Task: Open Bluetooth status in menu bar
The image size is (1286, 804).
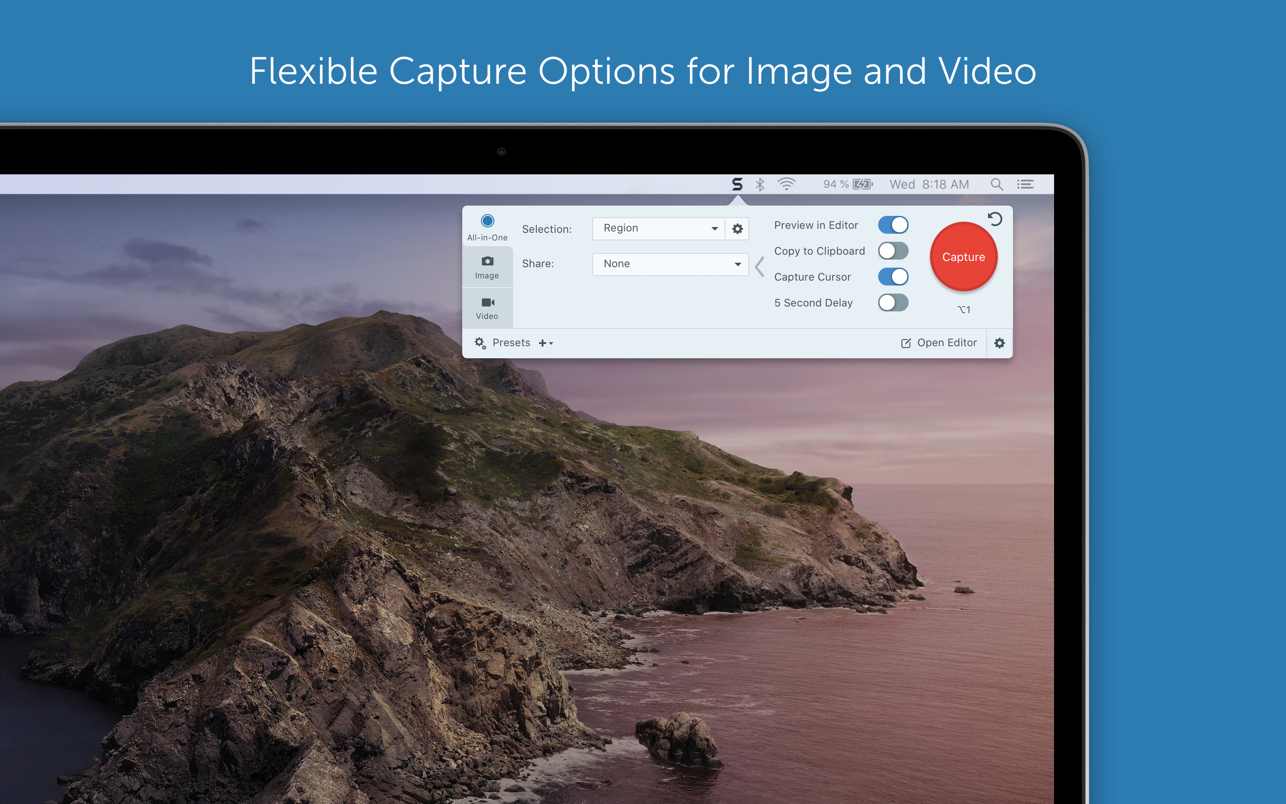Action: 760,184
